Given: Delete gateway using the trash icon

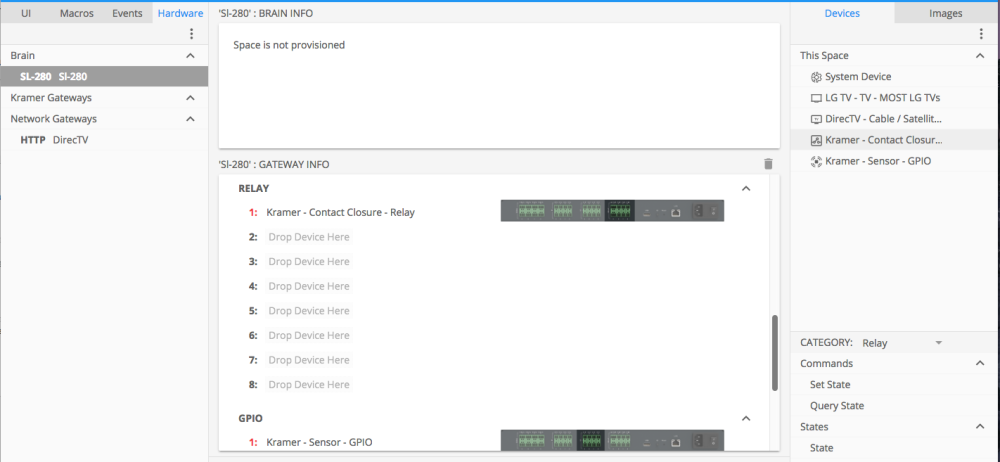Looking at the screenshot, I should coord(768,164).
